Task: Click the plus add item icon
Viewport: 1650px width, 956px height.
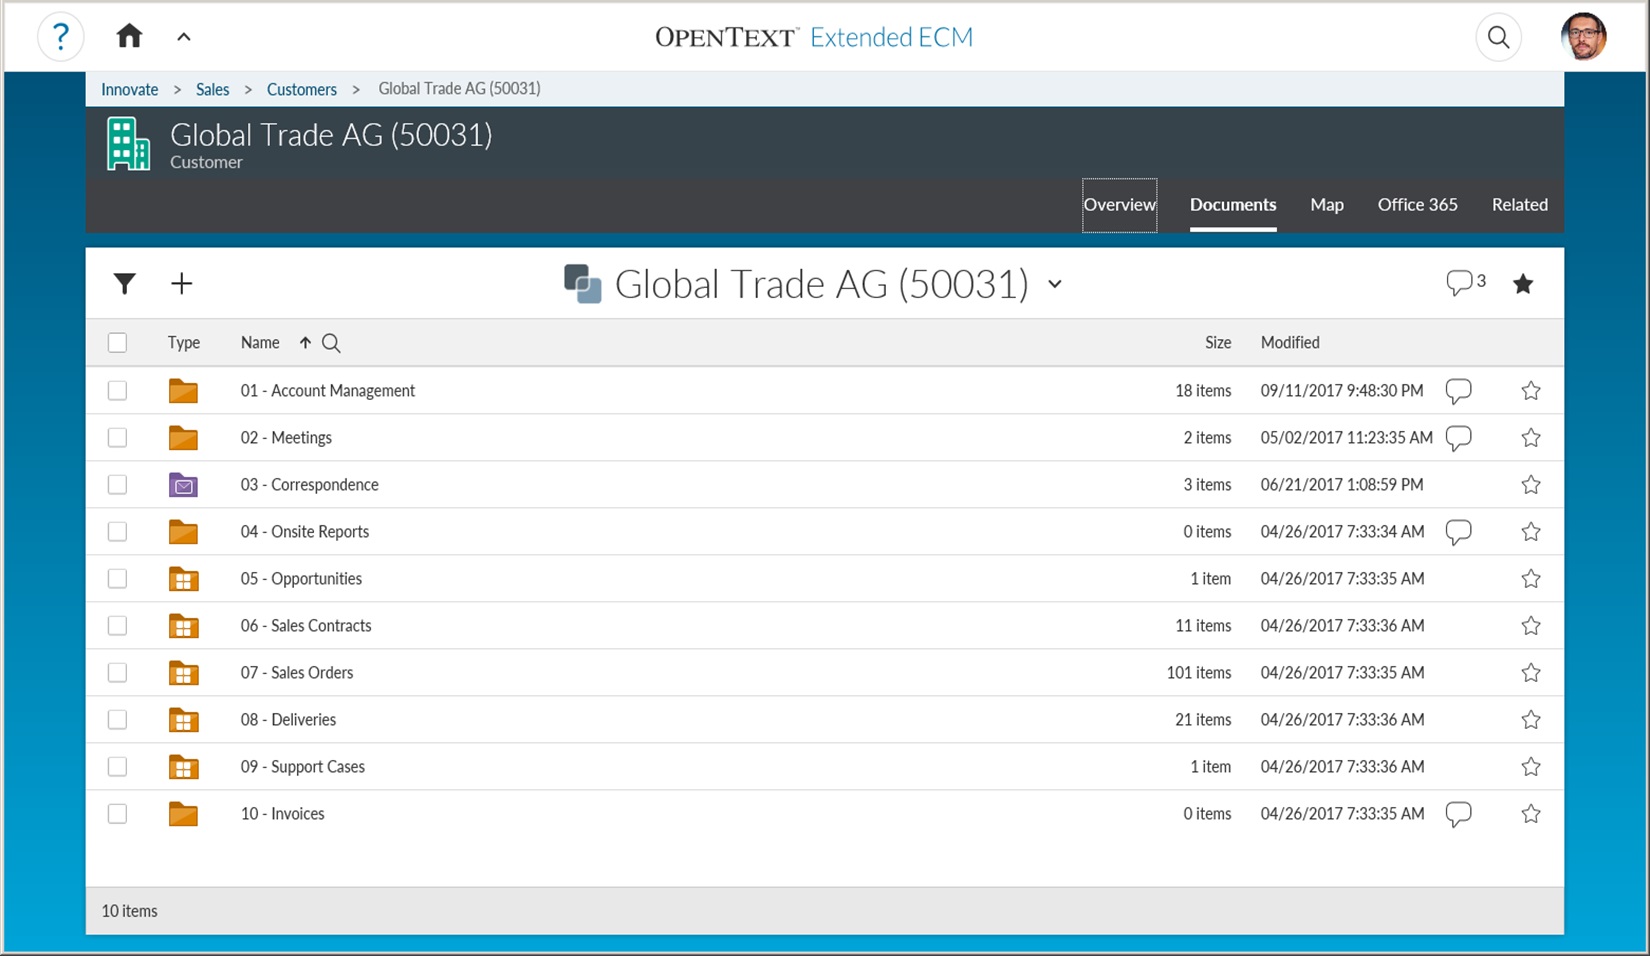Action: [181, 284]
